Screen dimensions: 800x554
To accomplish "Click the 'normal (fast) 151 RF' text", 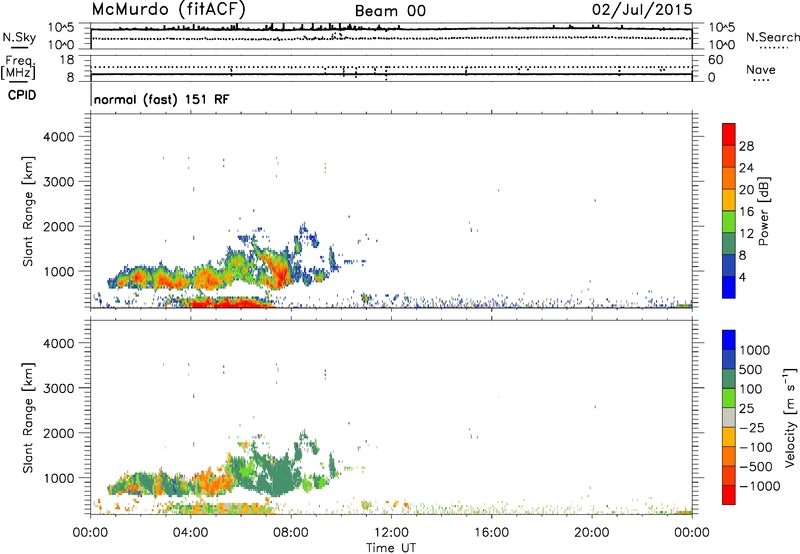I will tap(162, 99).
